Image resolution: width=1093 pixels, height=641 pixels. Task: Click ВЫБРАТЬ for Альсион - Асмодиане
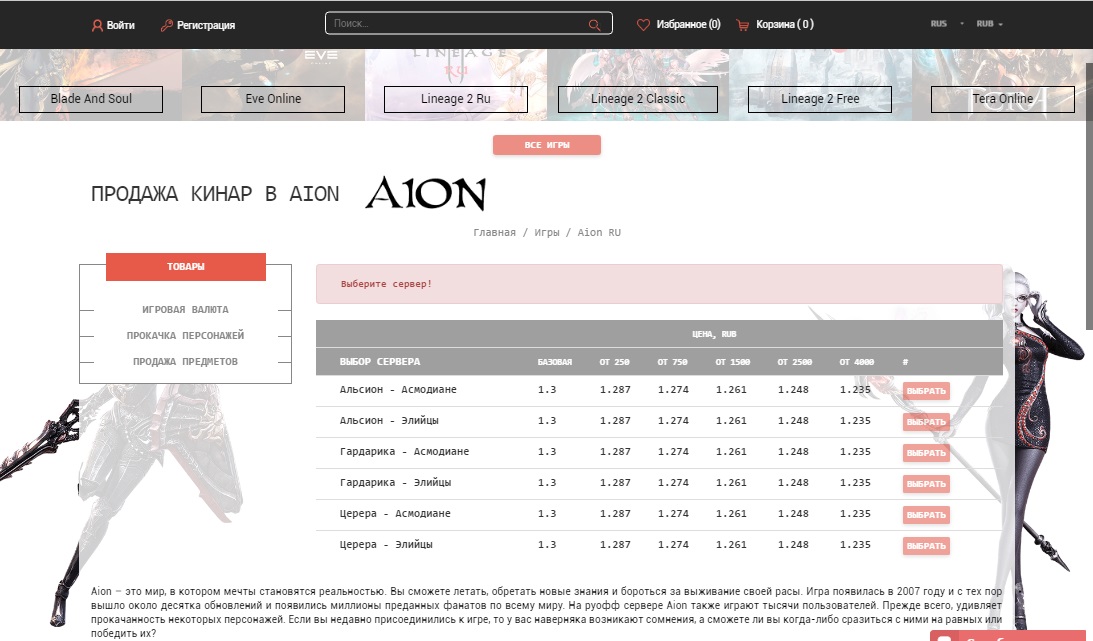pyautogui.click(x=926, y=391)
